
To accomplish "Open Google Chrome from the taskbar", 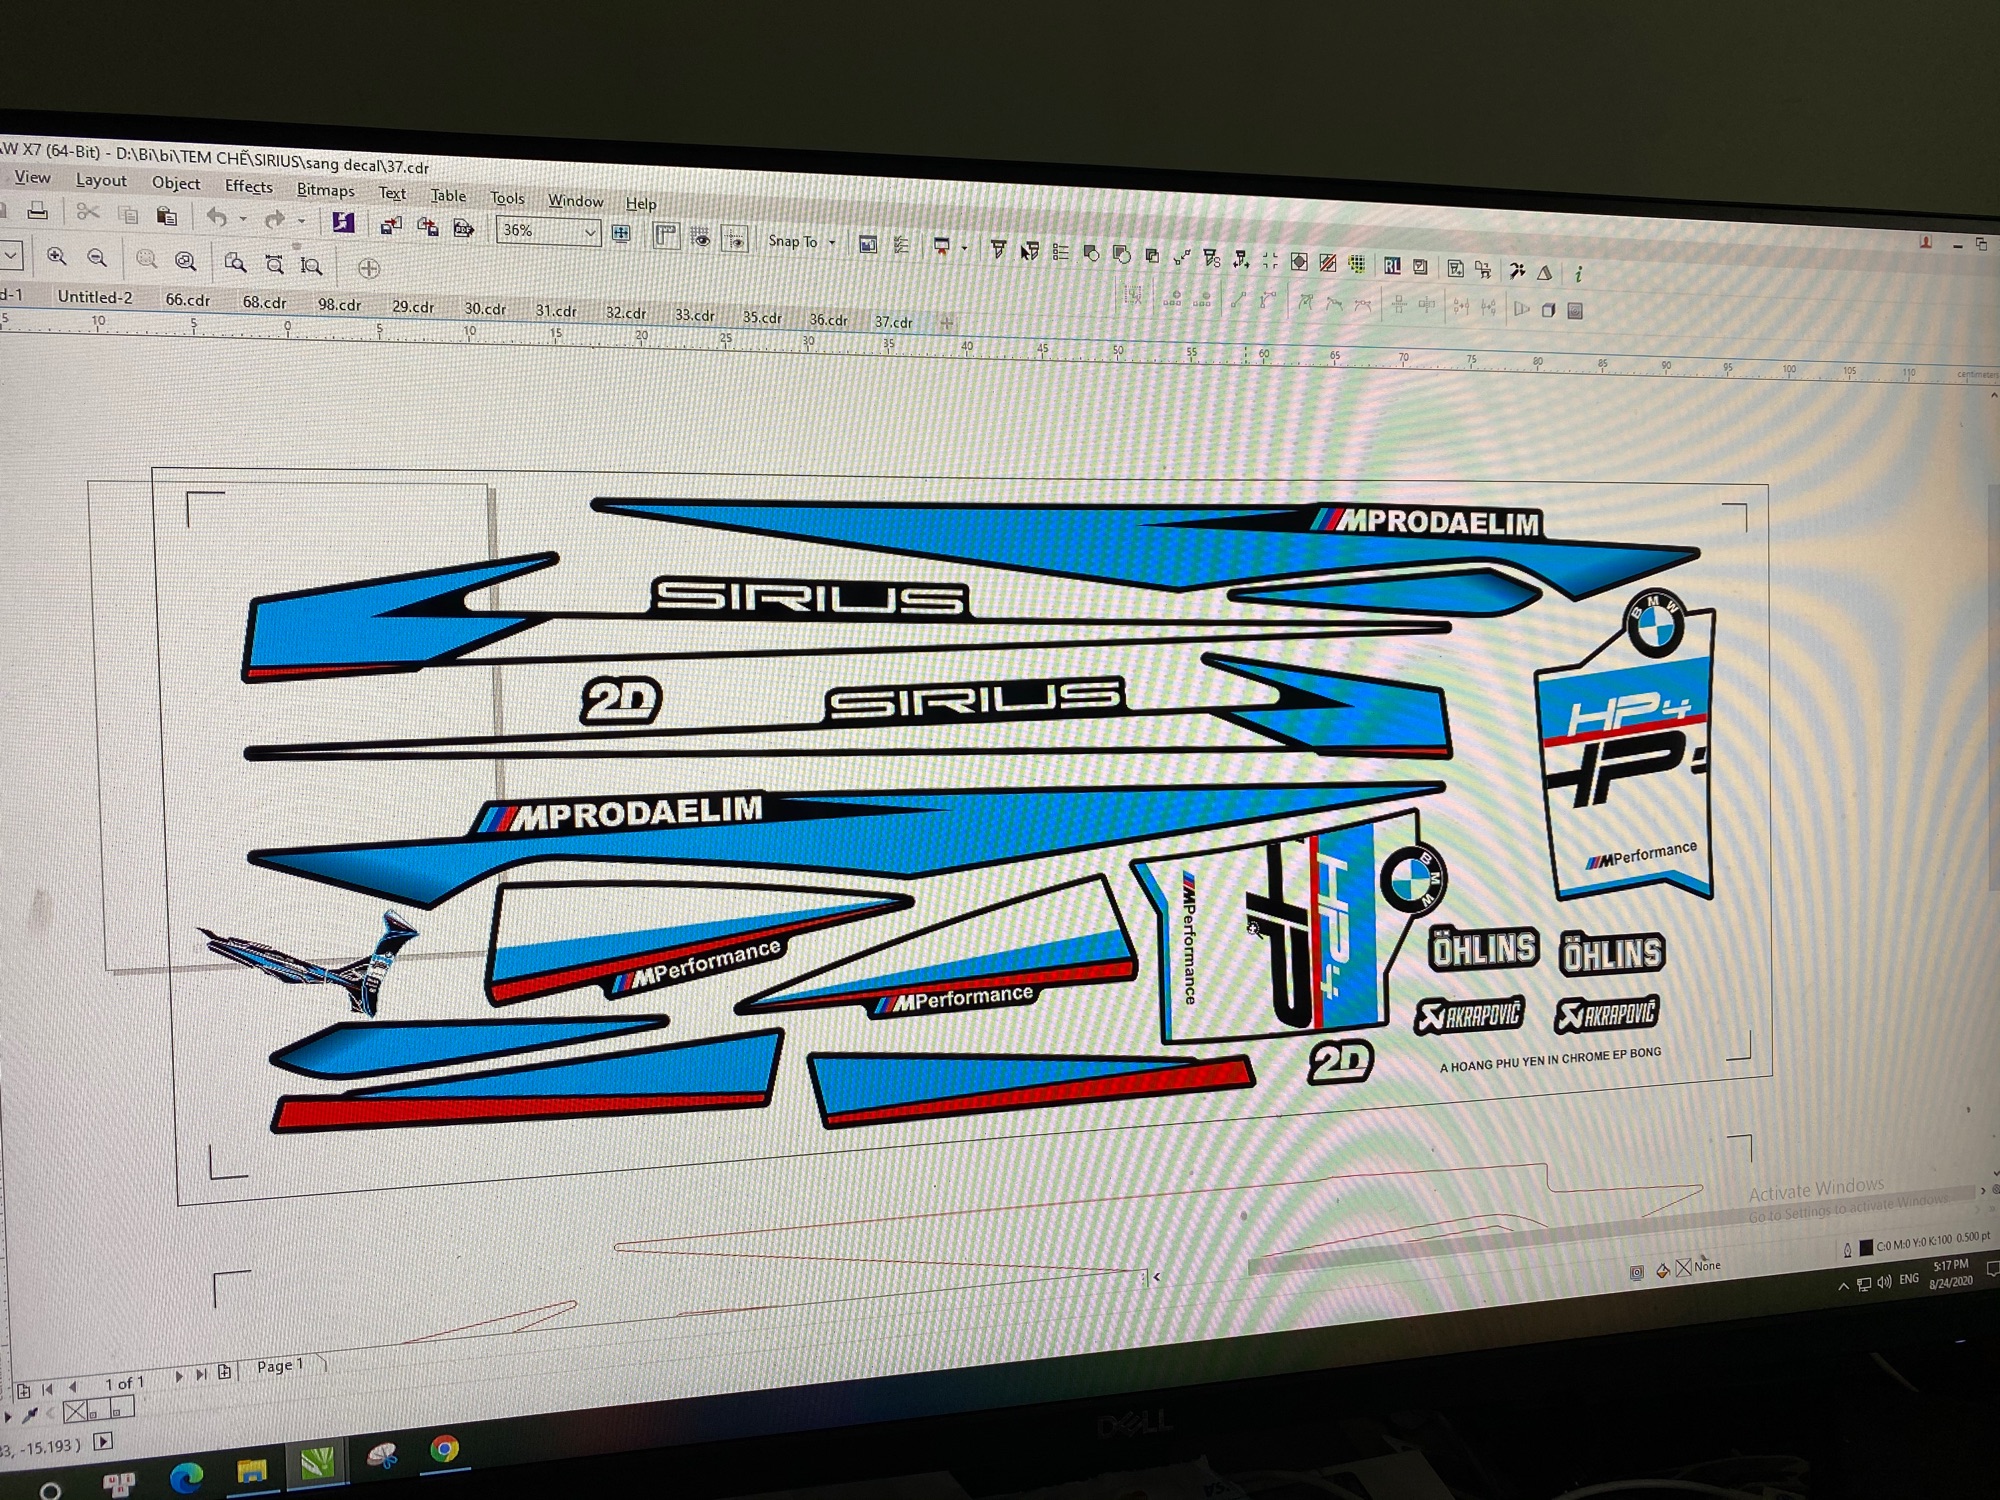I will pos(445,1449).
